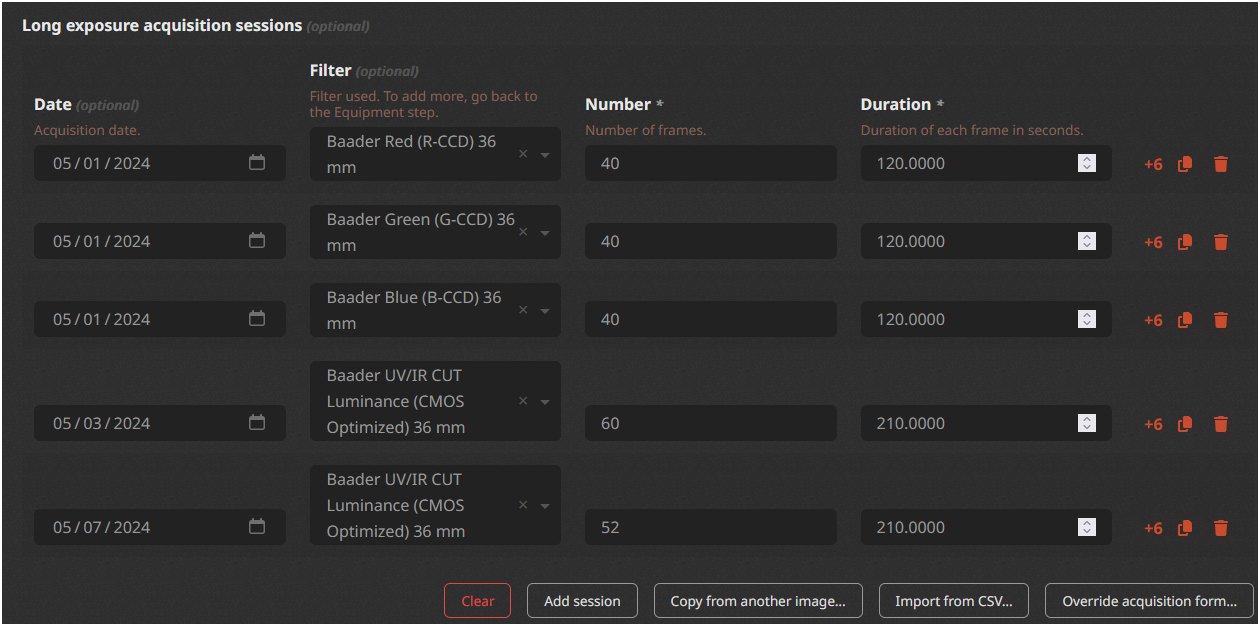
Task: Edit number of frames in Baader Blue row
Action: (711, 319)
